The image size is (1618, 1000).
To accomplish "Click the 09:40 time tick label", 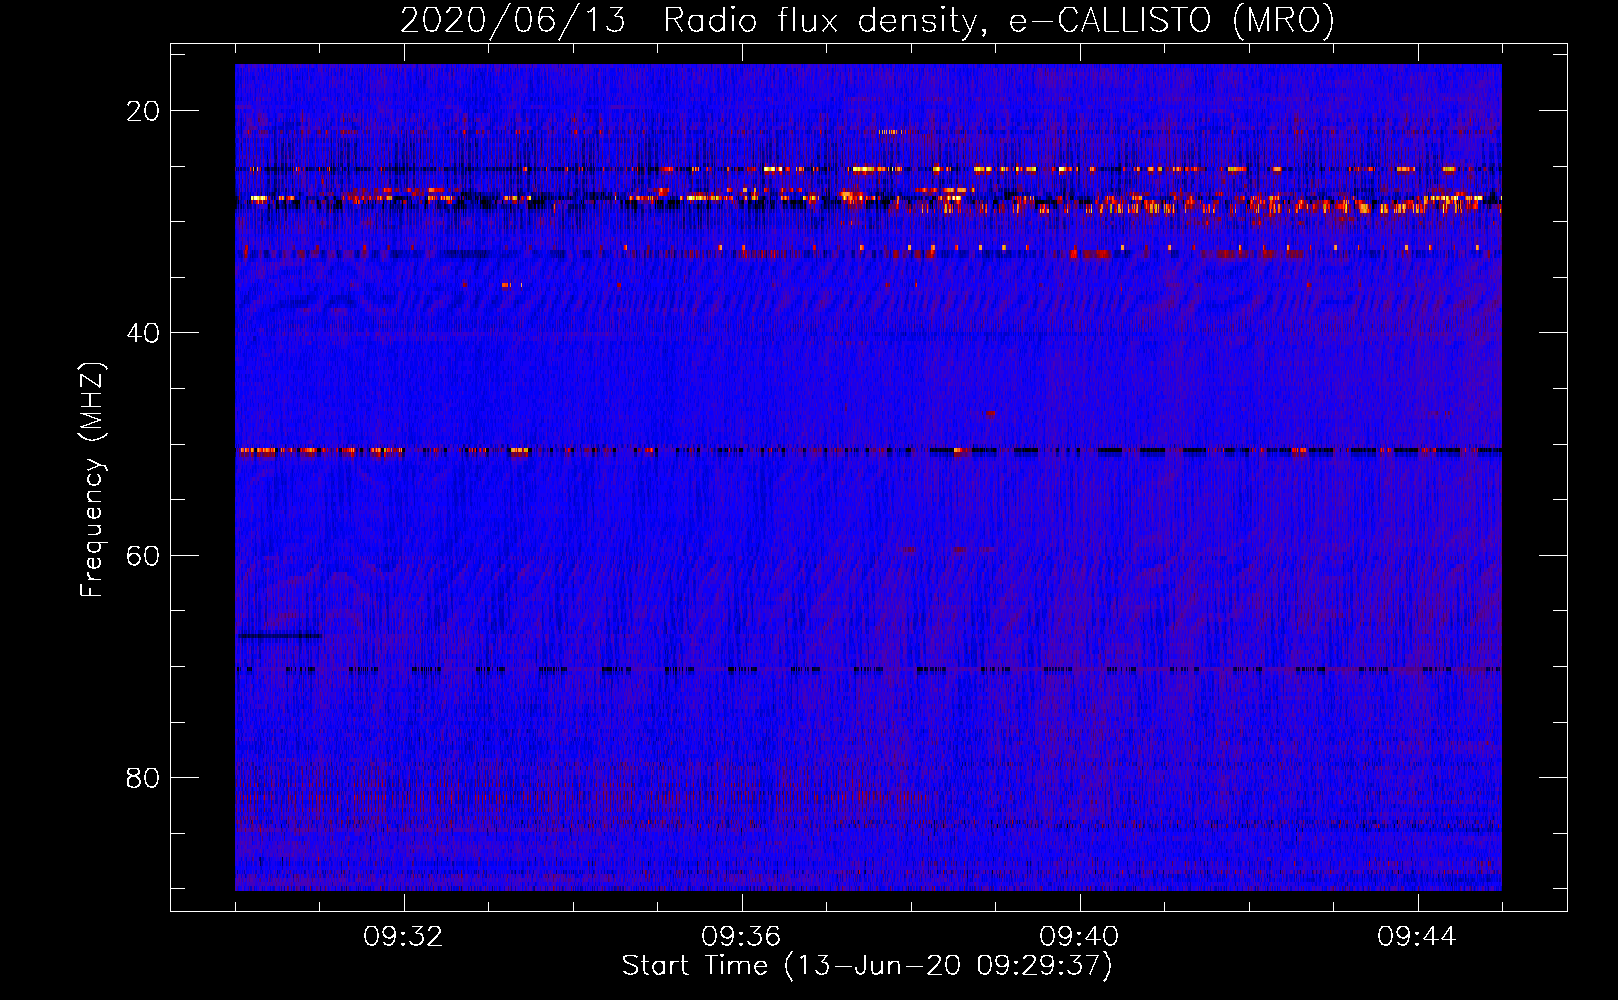I will click(x=1080, y=936).
